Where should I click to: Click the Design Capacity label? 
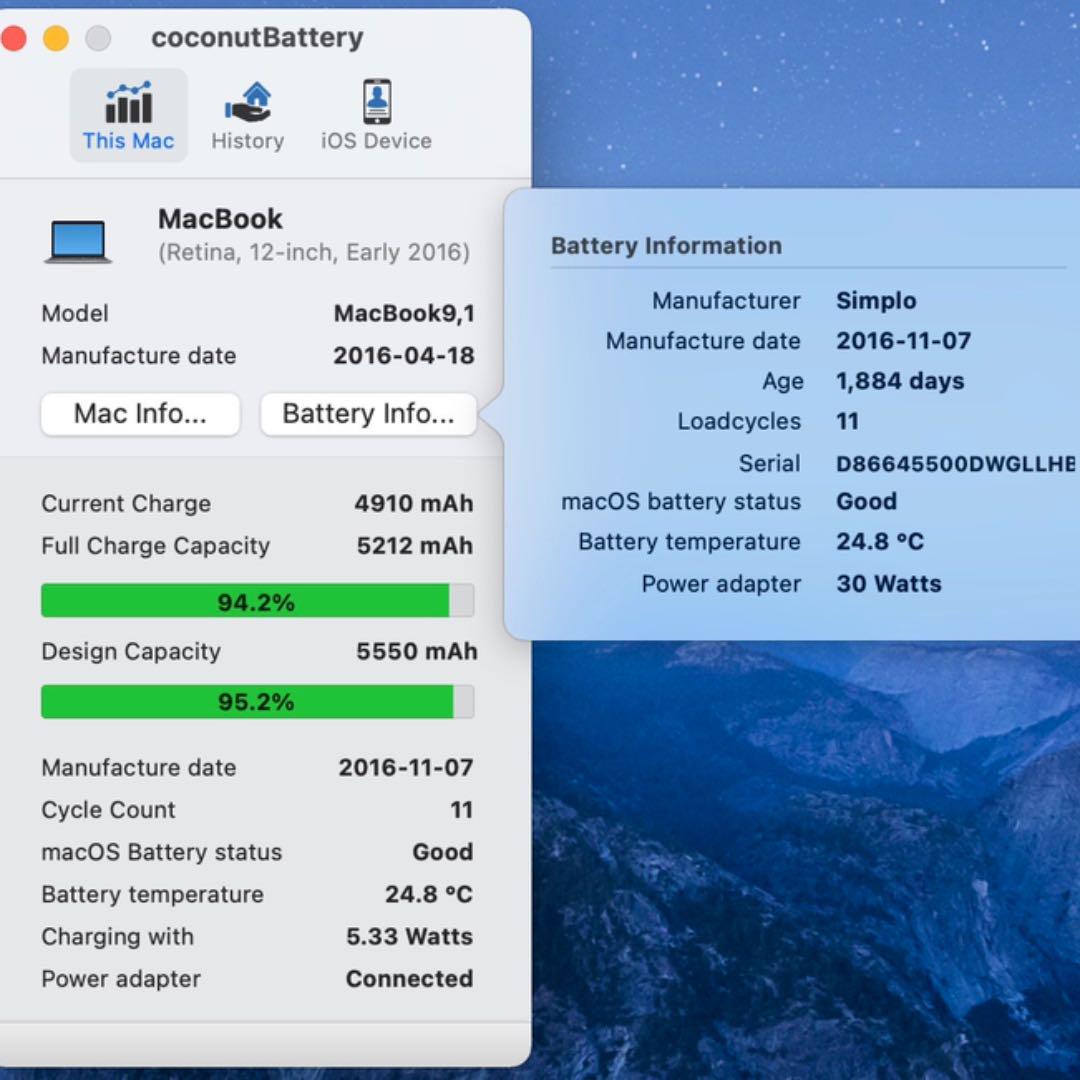click(131, 652)
